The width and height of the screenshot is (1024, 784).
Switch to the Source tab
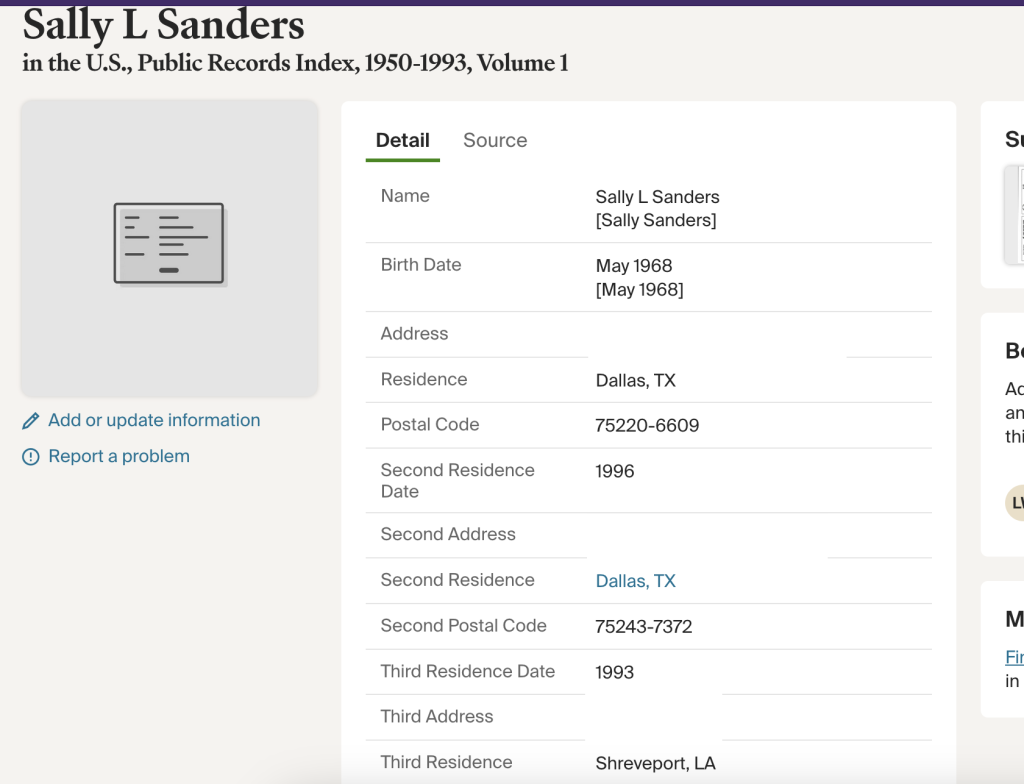pos(495,140)
